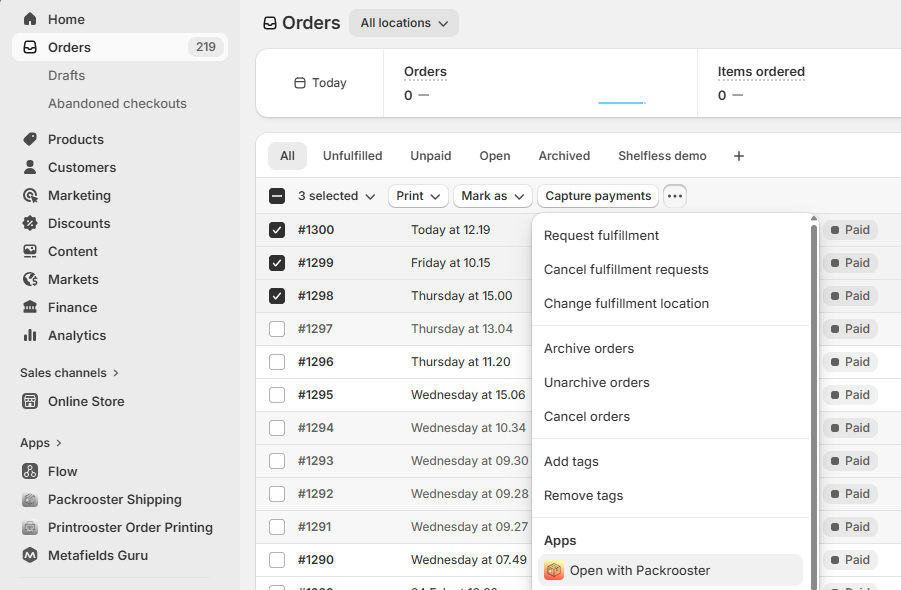Open the Print dropdown menu
The image size is (901, 590).
click(x=418, y=196)
